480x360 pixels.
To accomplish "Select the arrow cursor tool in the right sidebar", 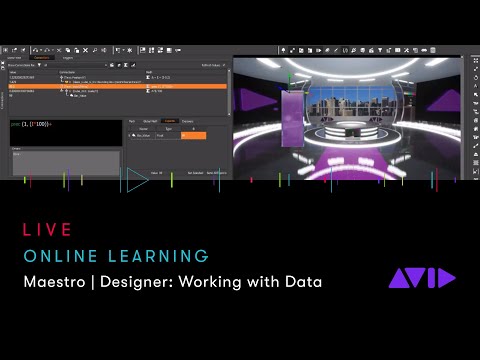I will [x=476, y=95].
